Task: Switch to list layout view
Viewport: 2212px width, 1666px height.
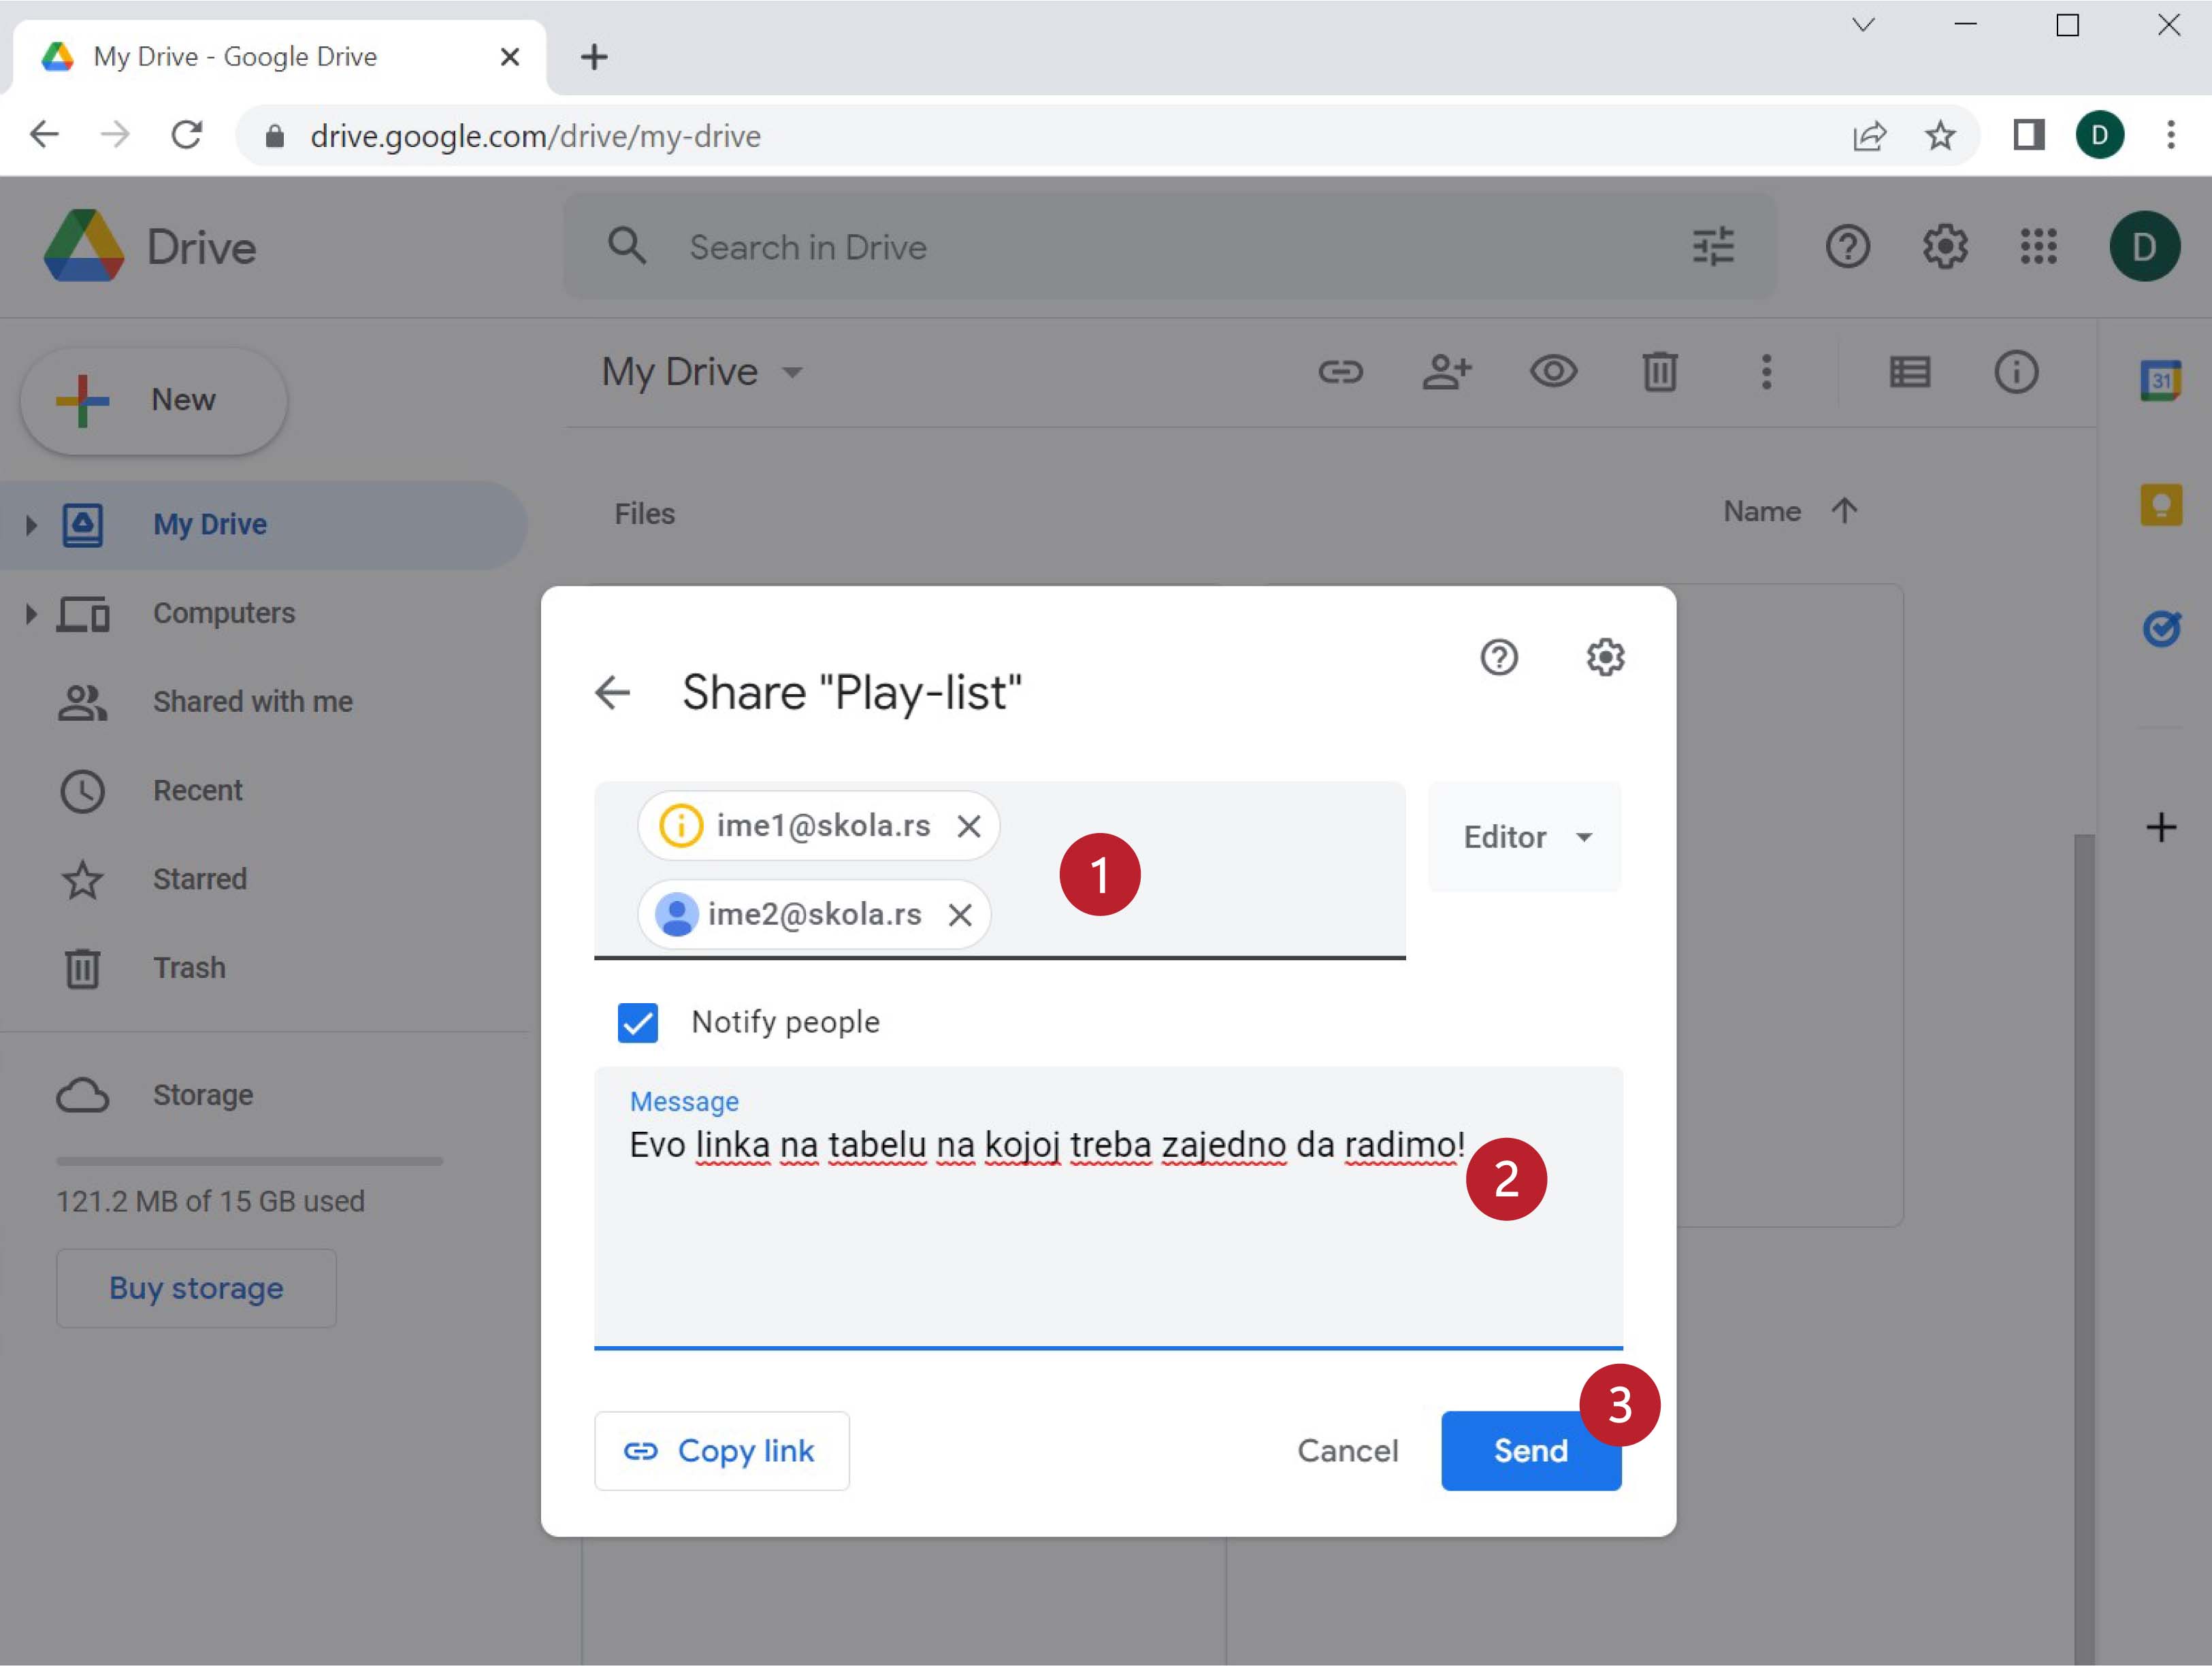Action: click(1909, 372)
